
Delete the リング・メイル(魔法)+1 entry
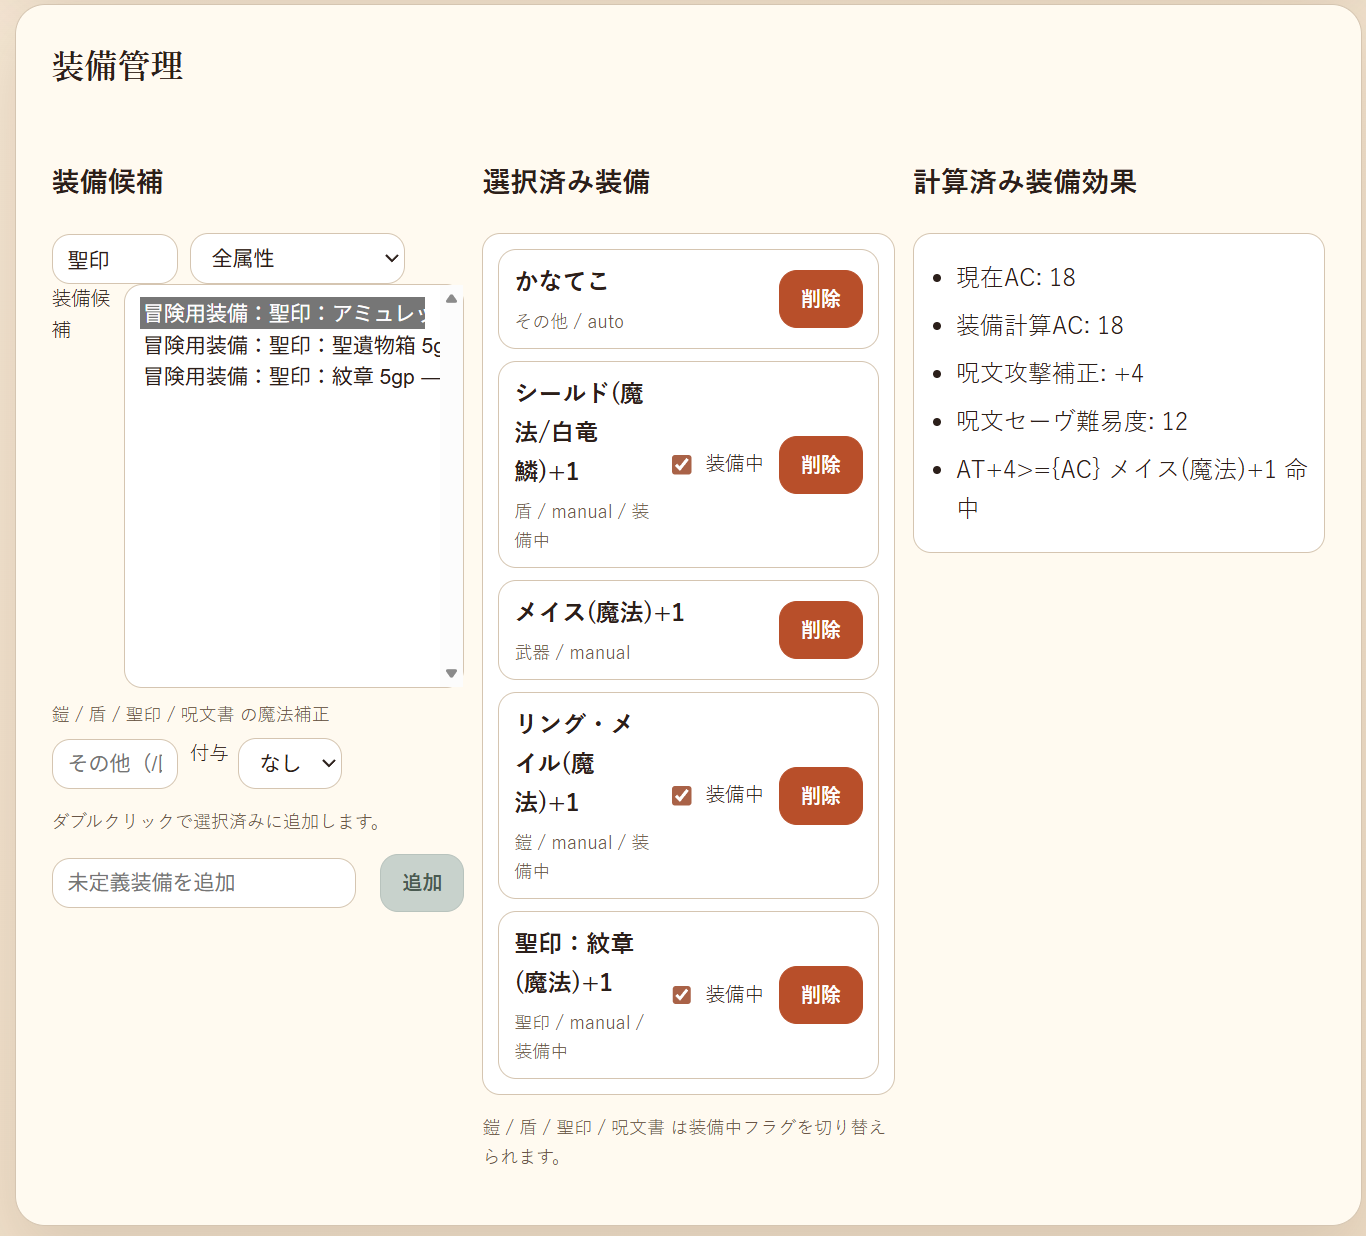point(820,796)
